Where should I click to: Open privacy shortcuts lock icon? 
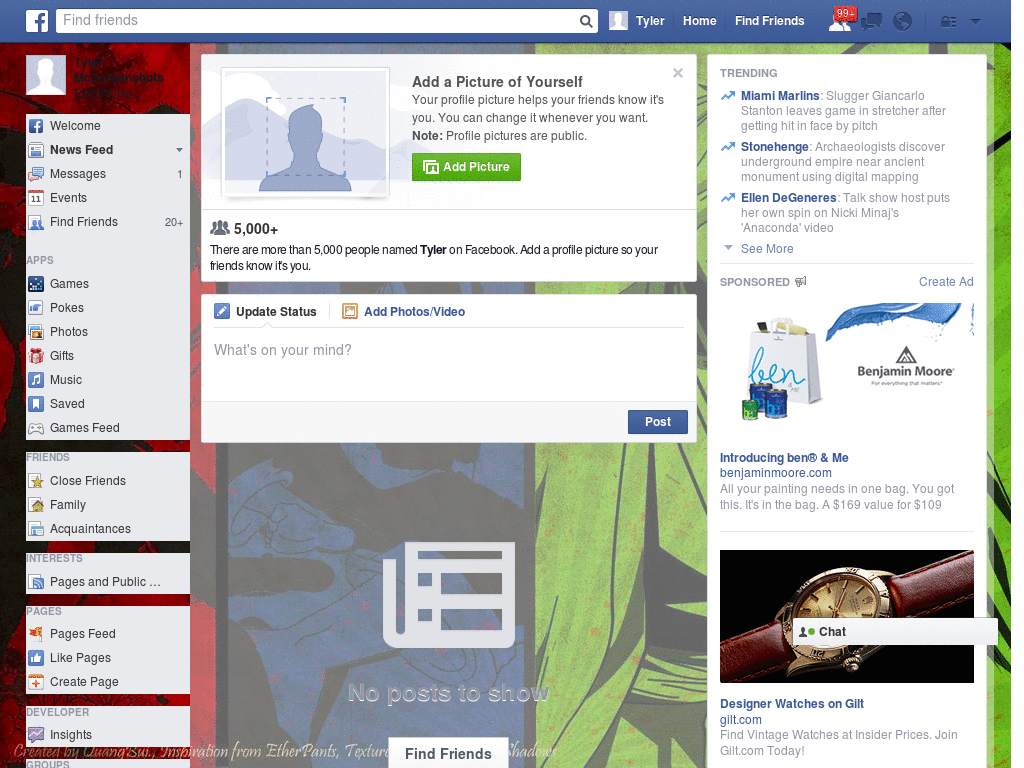[948, 22]
